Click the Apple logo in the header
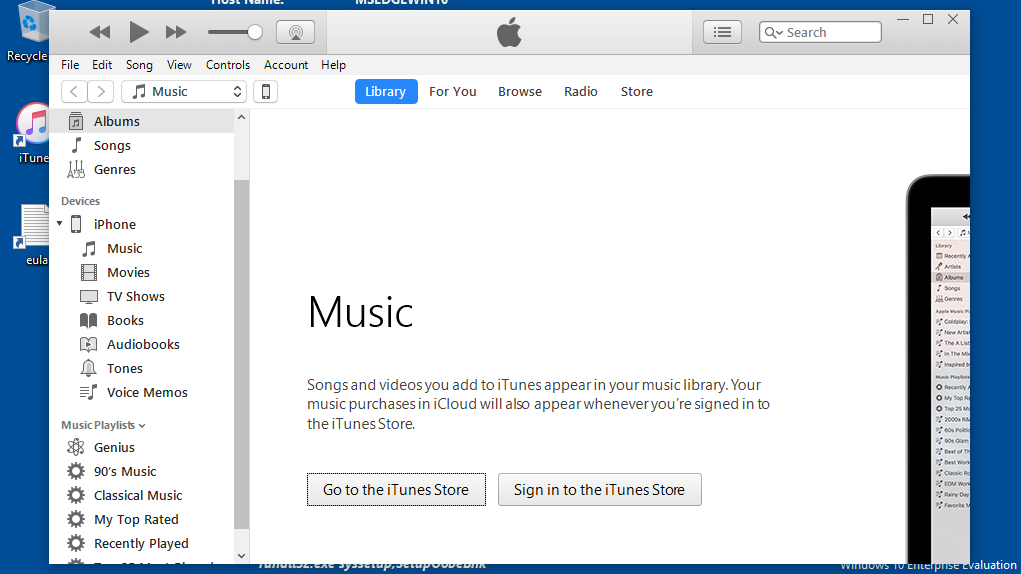Viewport: 1021px width, 574px height. coord(509,32)
